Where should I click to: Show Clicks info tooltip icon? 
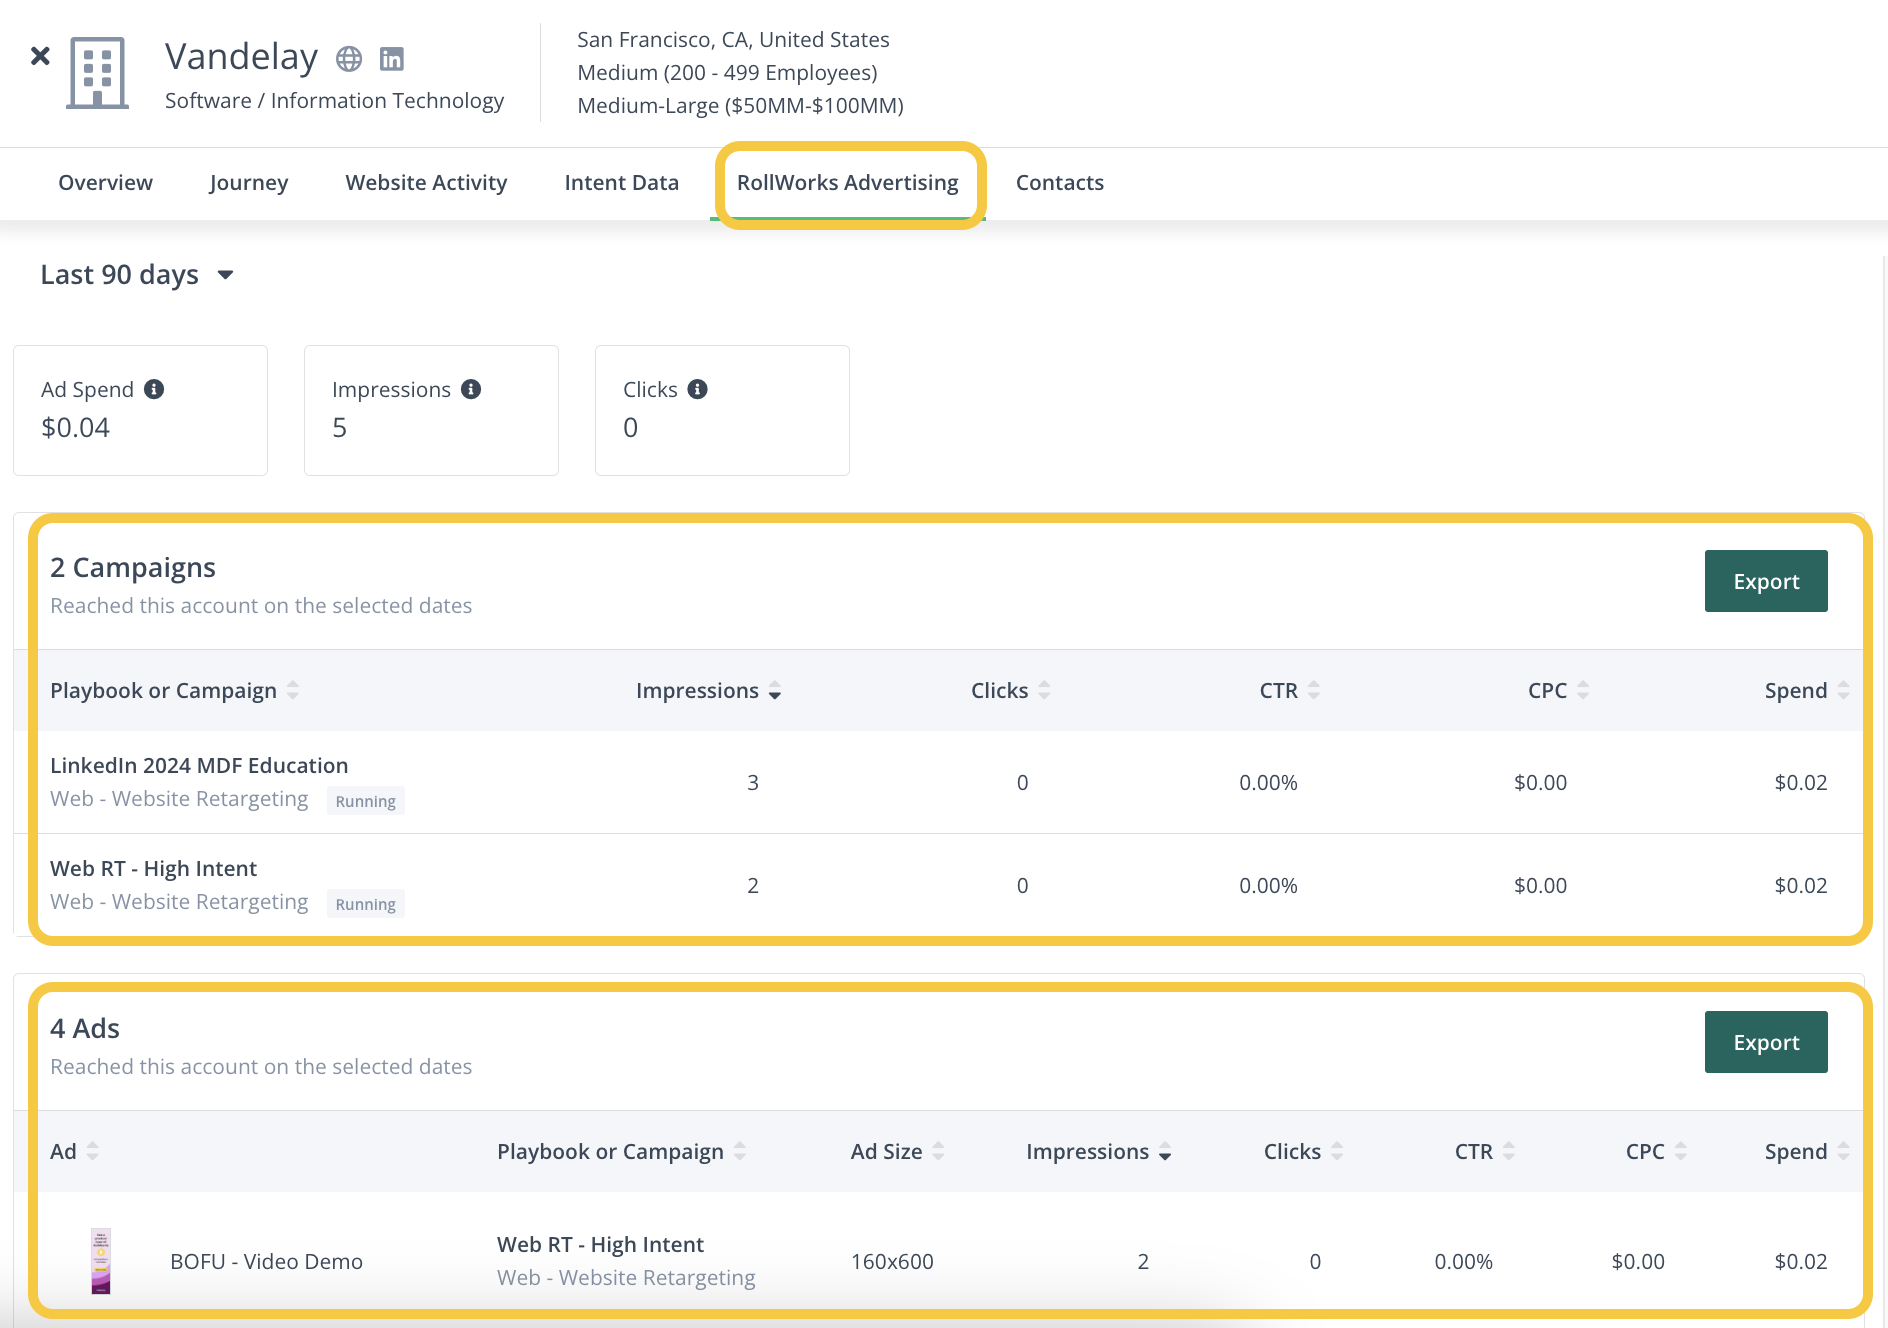tap(698, 389)
